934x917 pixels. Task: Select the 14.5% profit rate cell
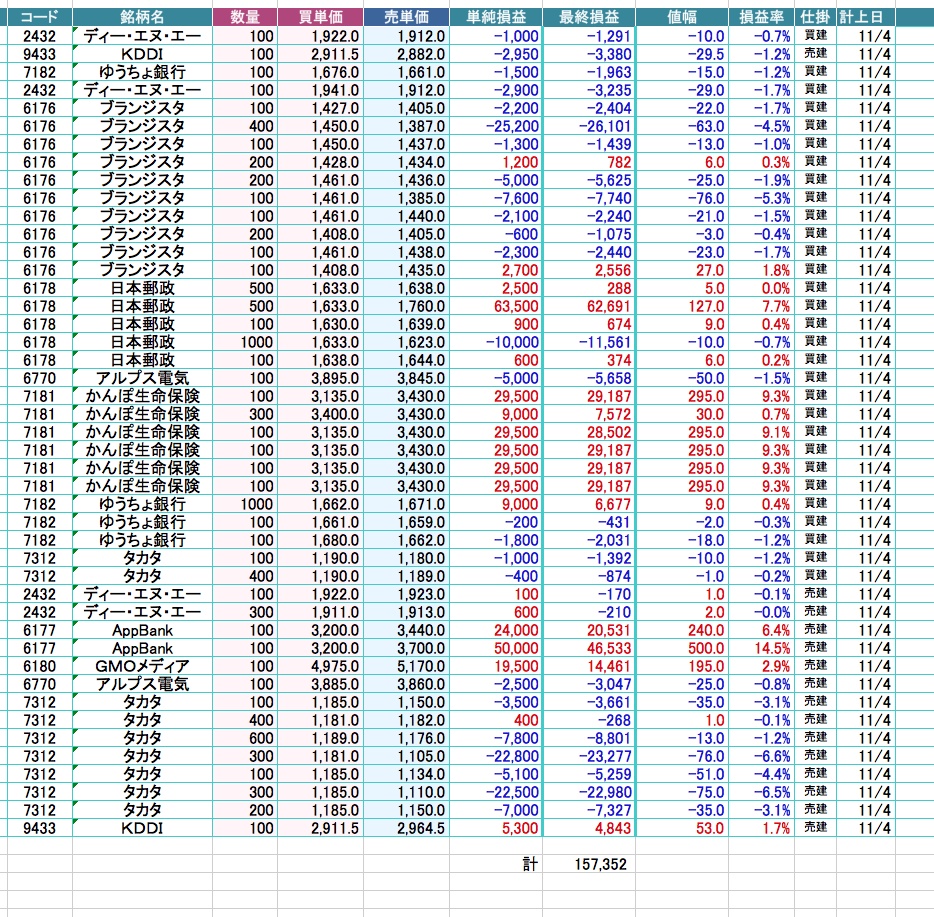point(761,648)
